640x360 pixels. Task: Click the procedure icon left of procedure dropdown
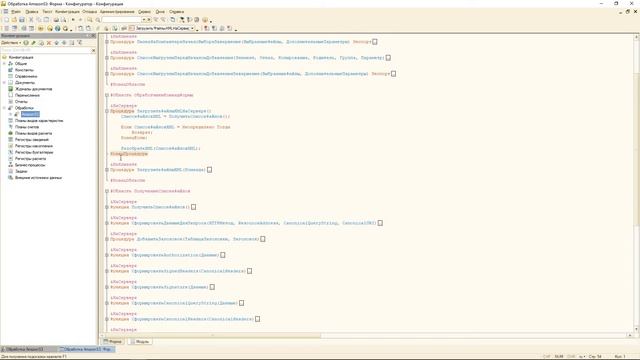point(131,29)
